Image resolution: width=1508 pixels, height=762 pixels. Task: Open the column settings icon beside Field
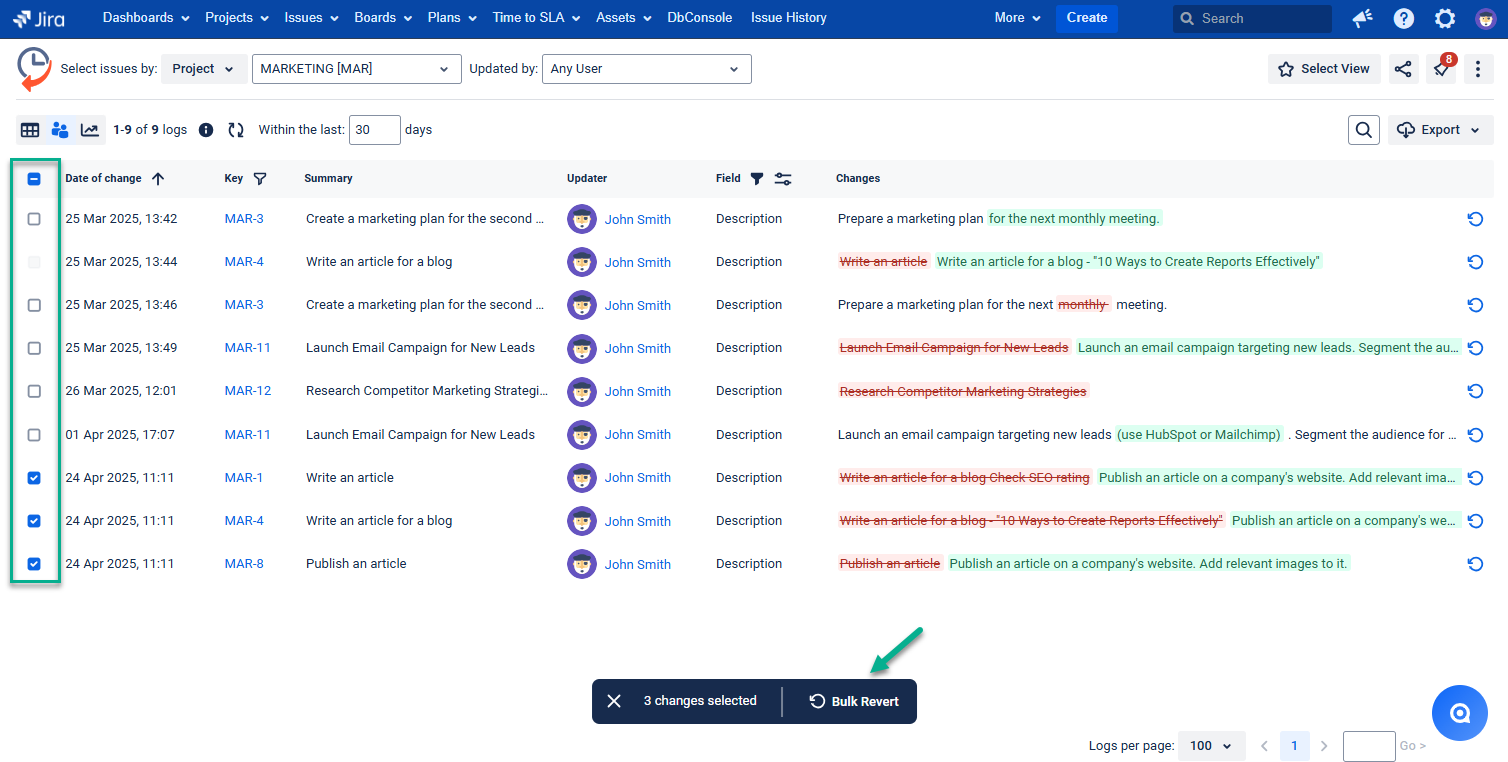click(783, 178)
